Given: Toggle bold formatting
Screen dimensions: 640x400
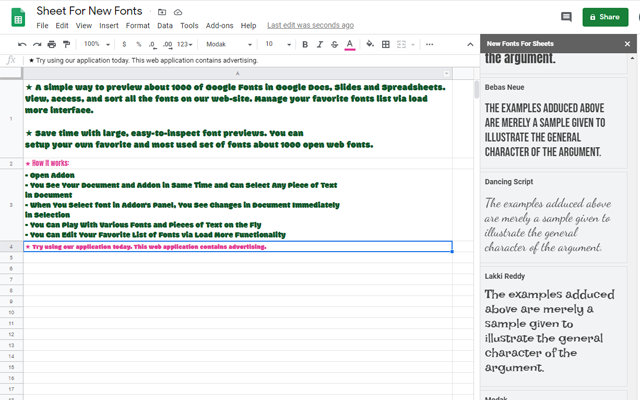Looking at the screenshot, I should point(305,44).
